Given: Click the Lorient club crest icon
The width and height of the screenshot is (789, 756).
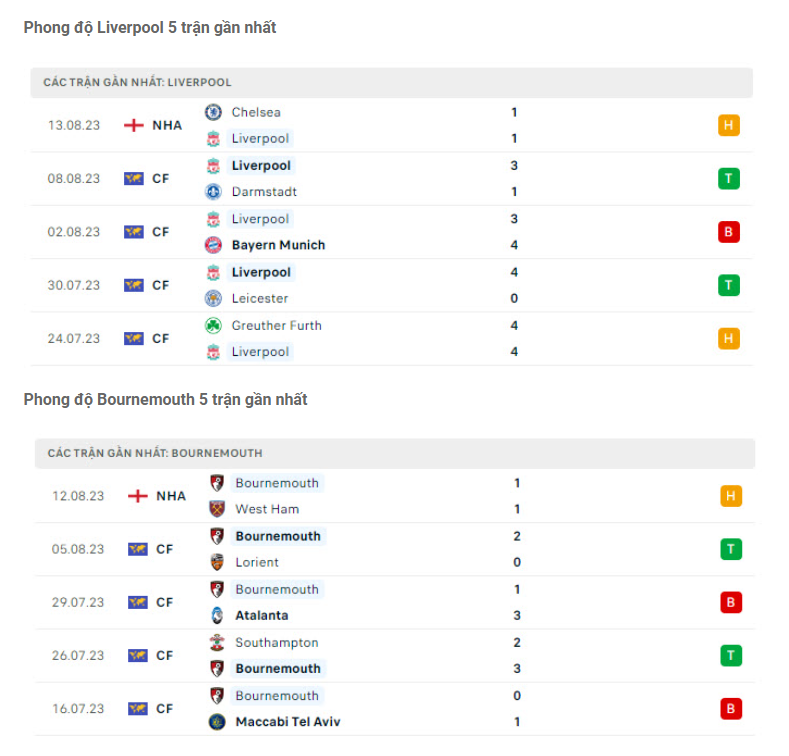Looking at the screenshot, I should click(x=217, y=562).
